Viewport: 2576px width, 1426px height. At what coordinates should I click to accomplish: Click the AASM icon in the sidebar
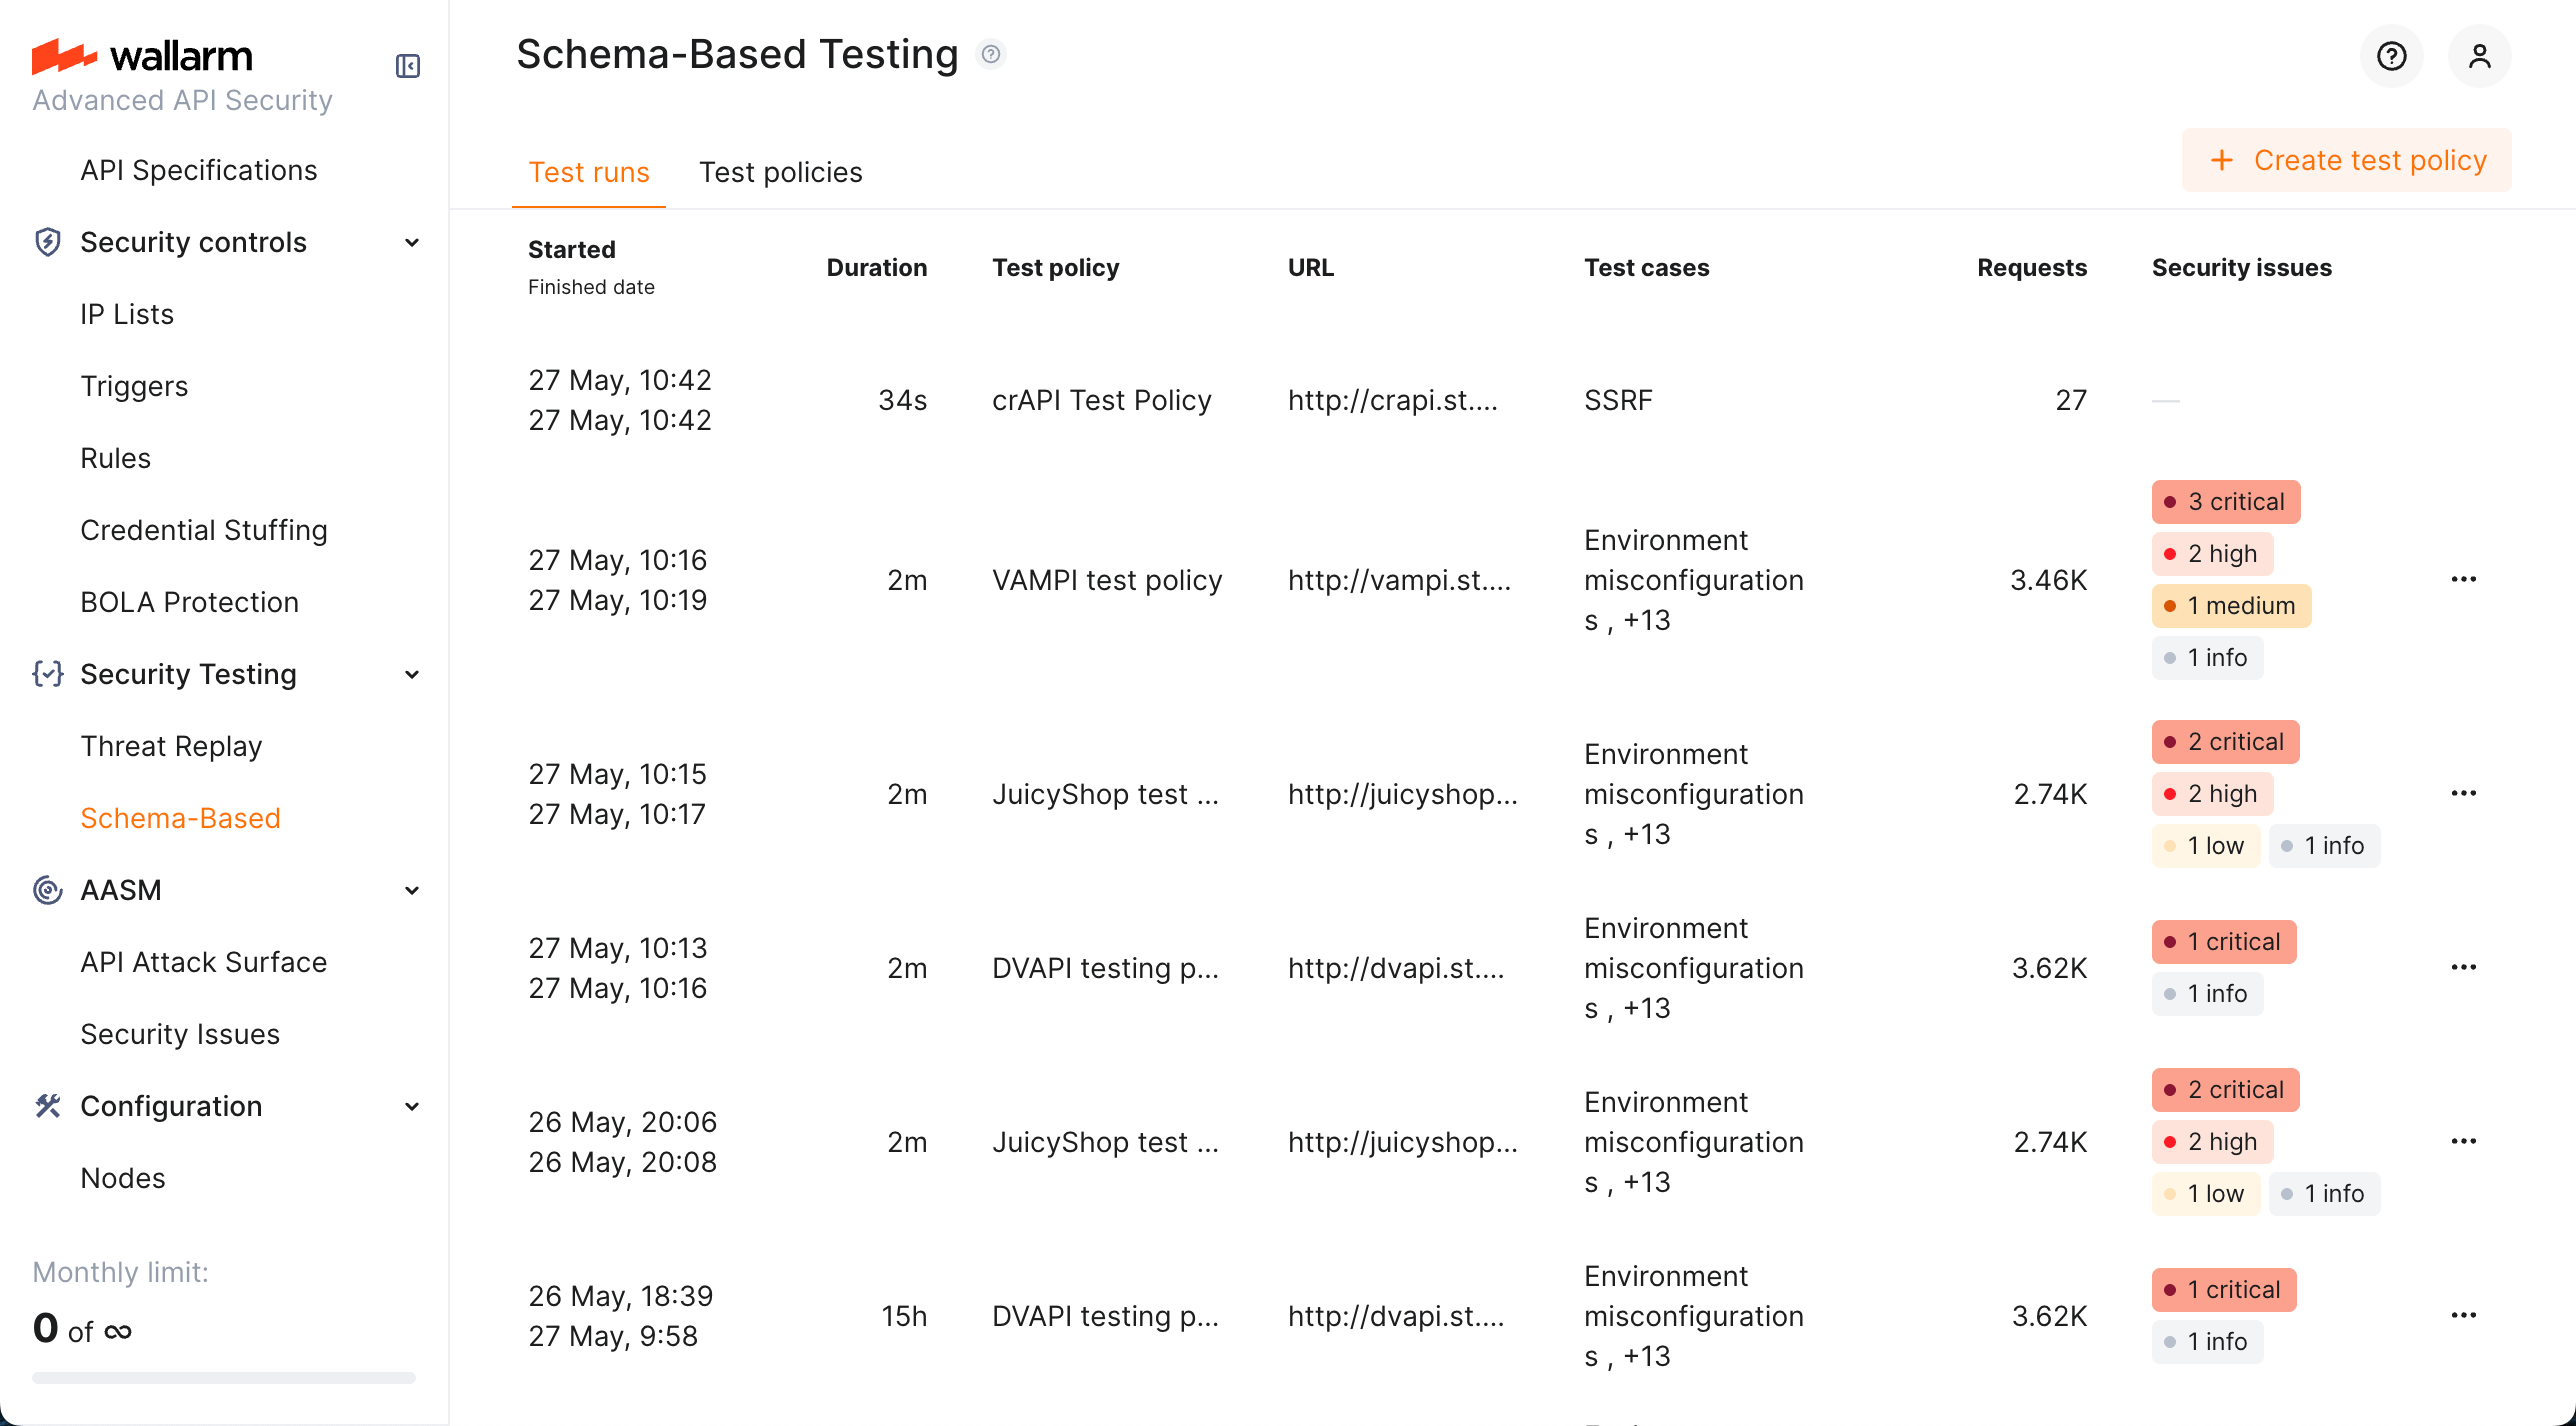coord(48,890)
